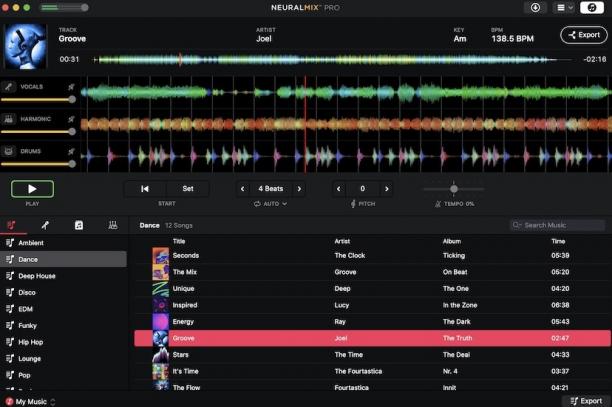Adjust the Harmonic volume slider
Image resolution: width=612 pixels, height=407 pixels.
38,132
